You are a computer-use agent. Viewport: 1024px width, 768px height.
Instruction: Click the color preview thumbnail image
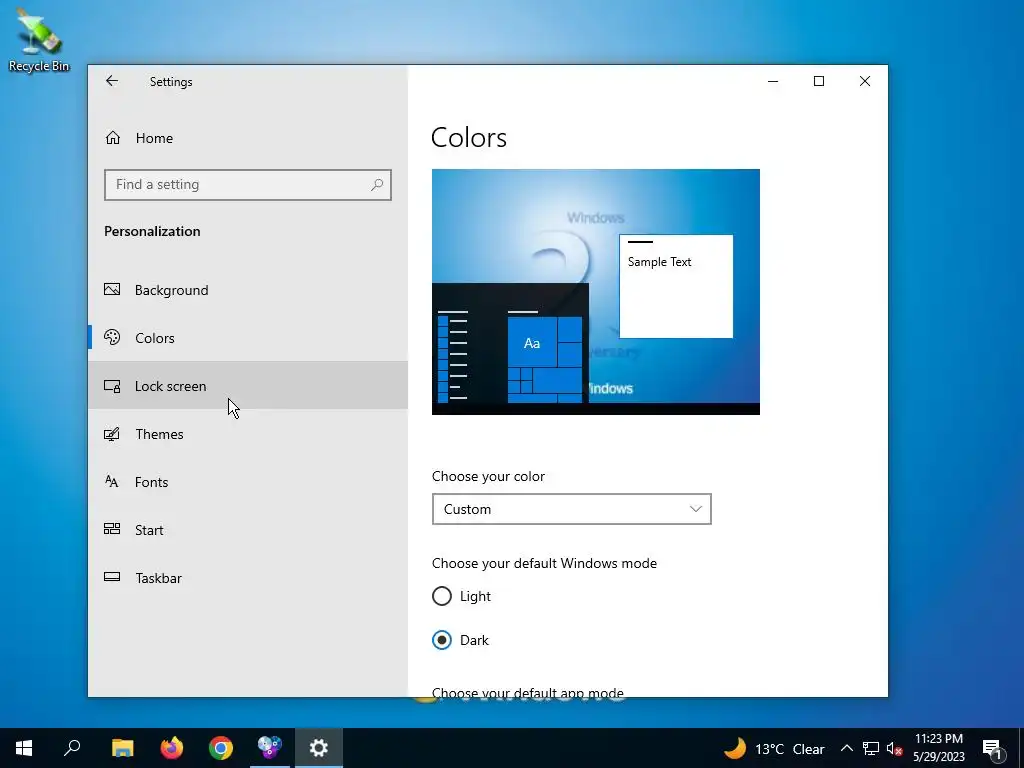click(x=596, y=292)
